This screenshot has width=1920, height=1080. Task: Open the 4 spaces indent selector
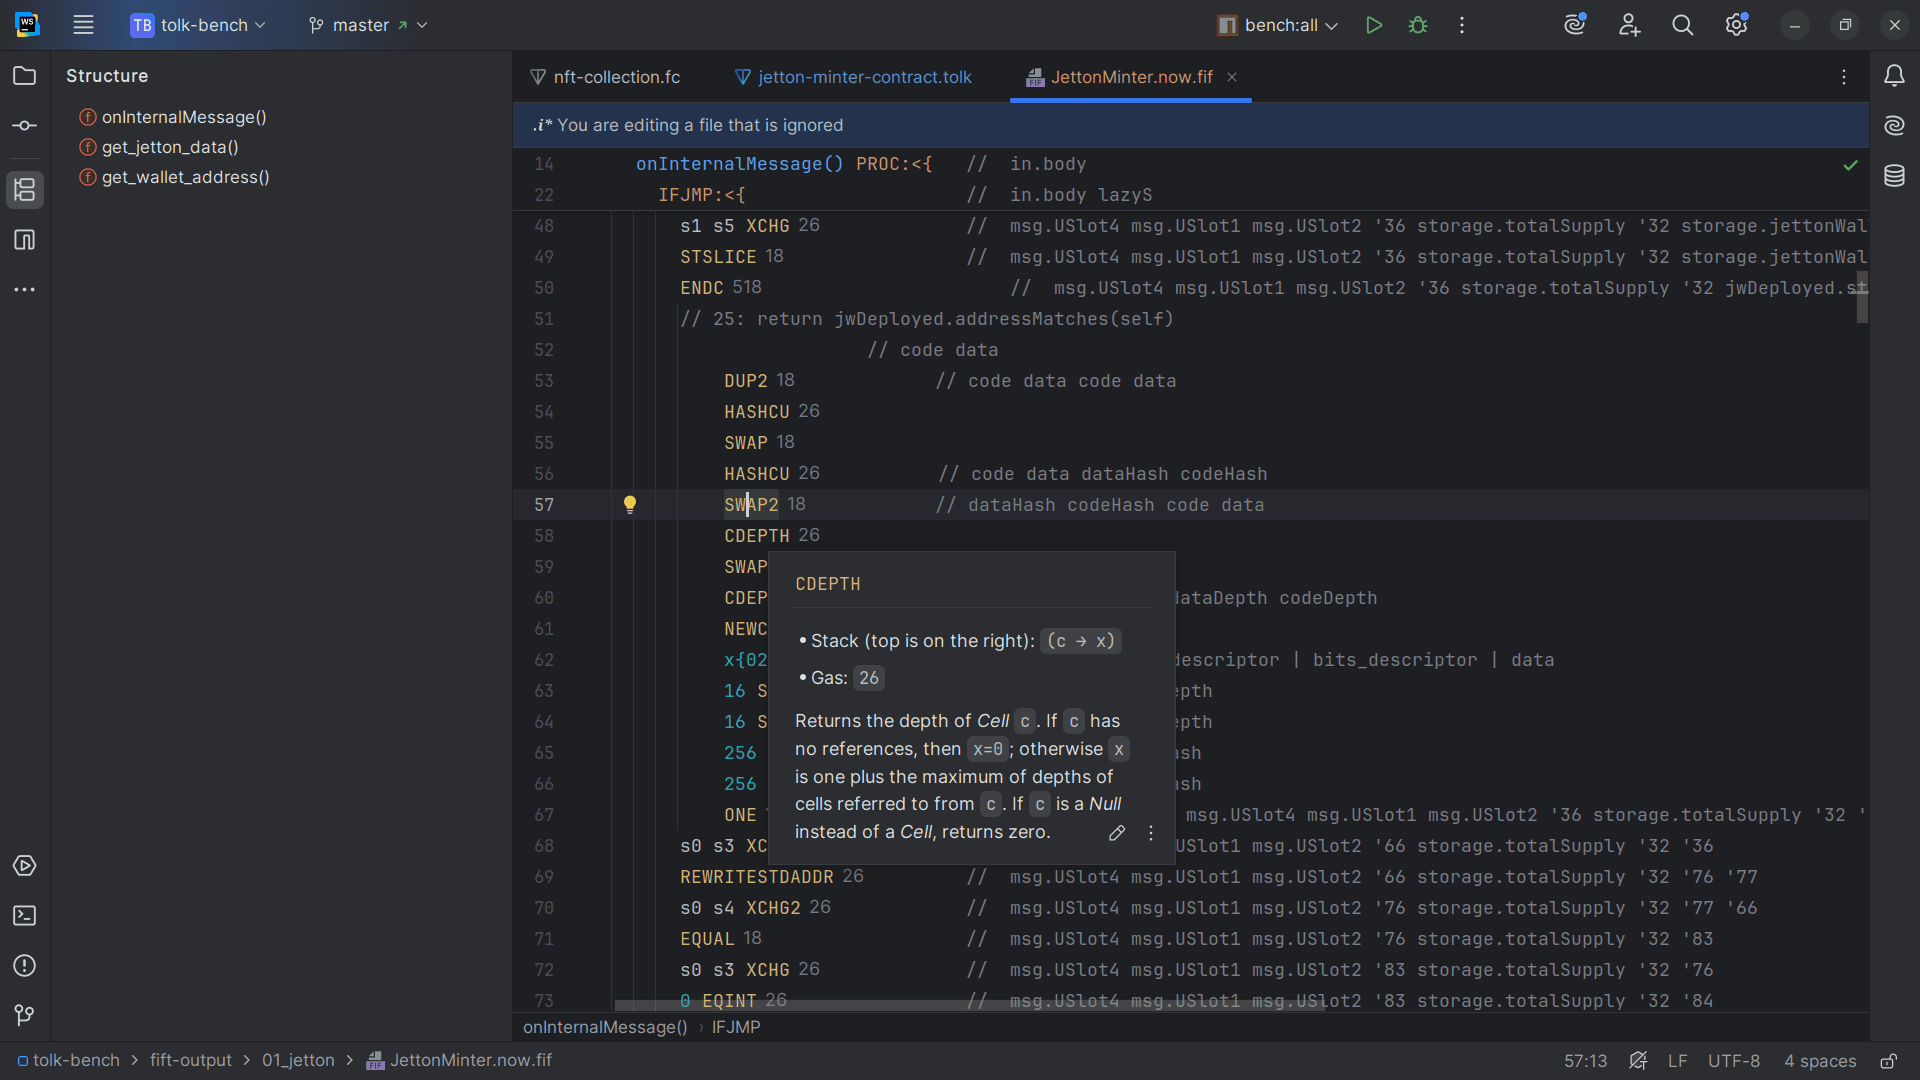tap(1820, 1061)
